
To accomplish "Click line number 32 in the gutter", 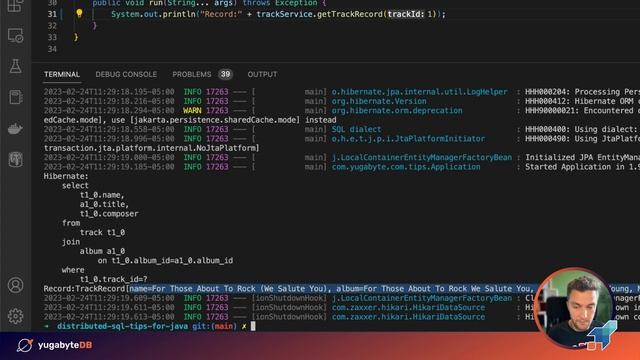I will coord(52,26).
